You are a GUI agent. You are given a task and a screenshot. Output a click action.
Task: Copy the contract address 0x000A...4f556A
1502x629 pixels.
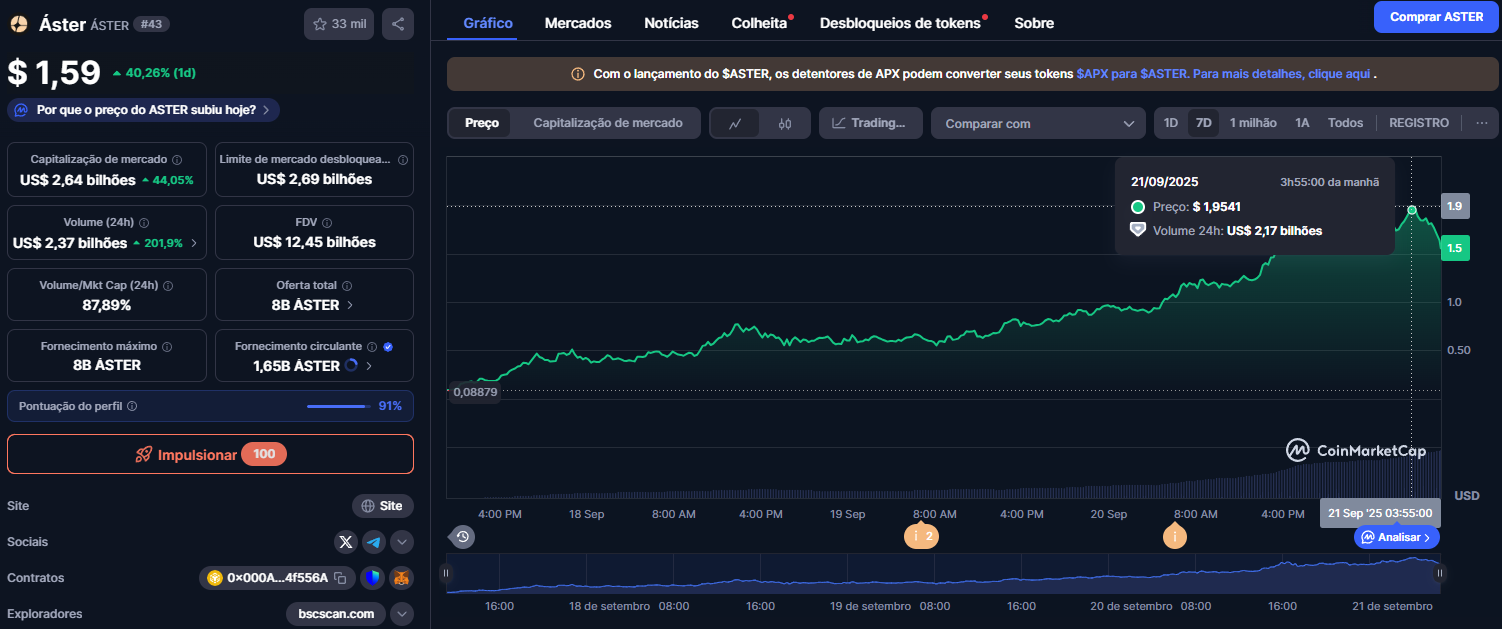tap(340, 578)
